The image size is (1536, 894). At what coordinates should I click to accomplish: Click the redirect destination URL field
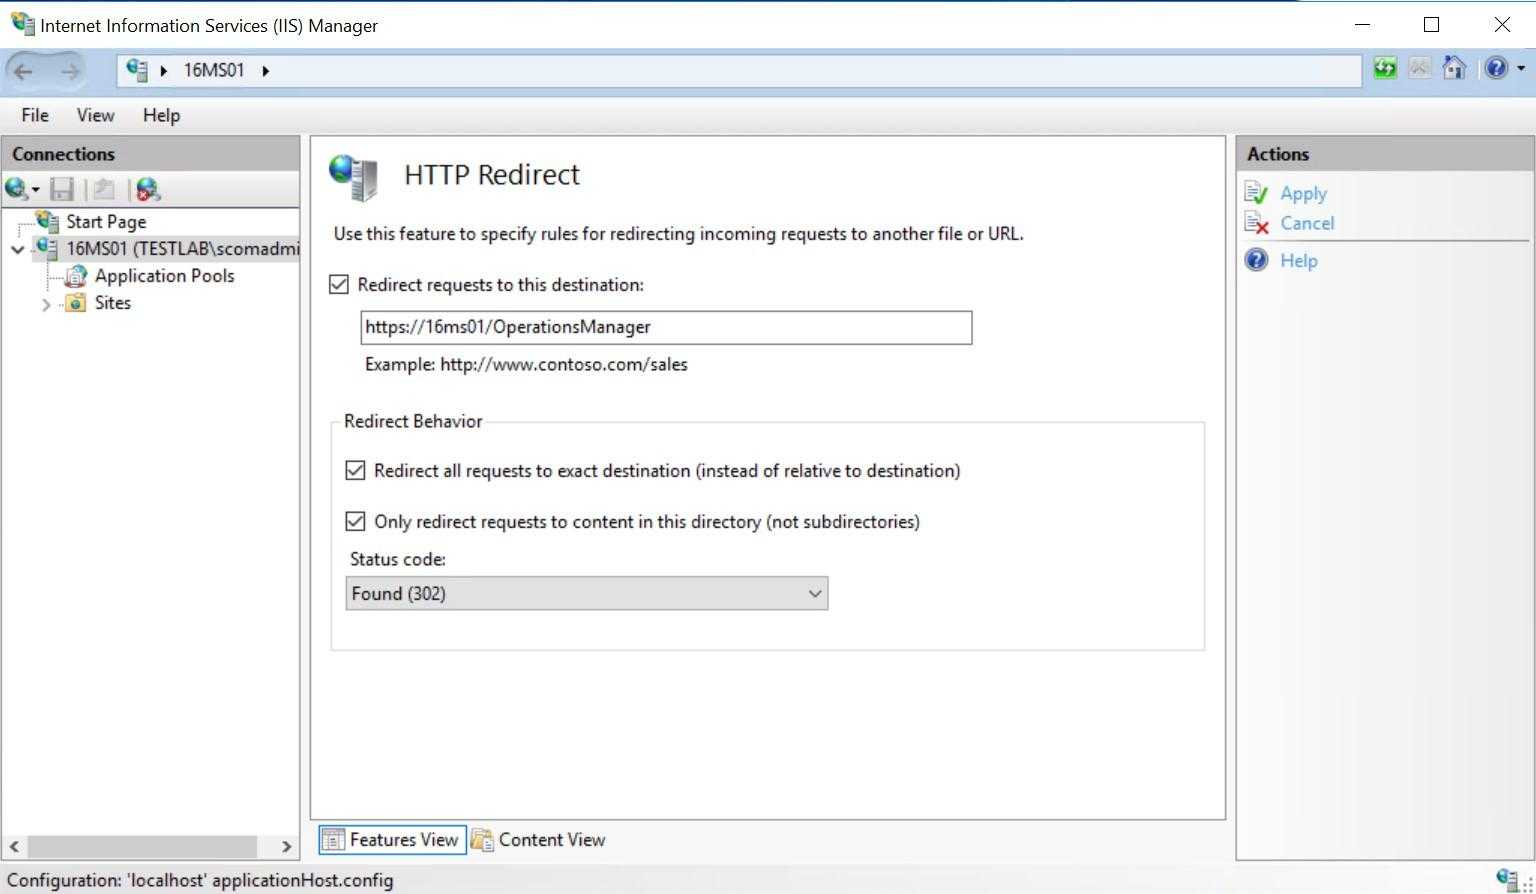tap(666, 327)
